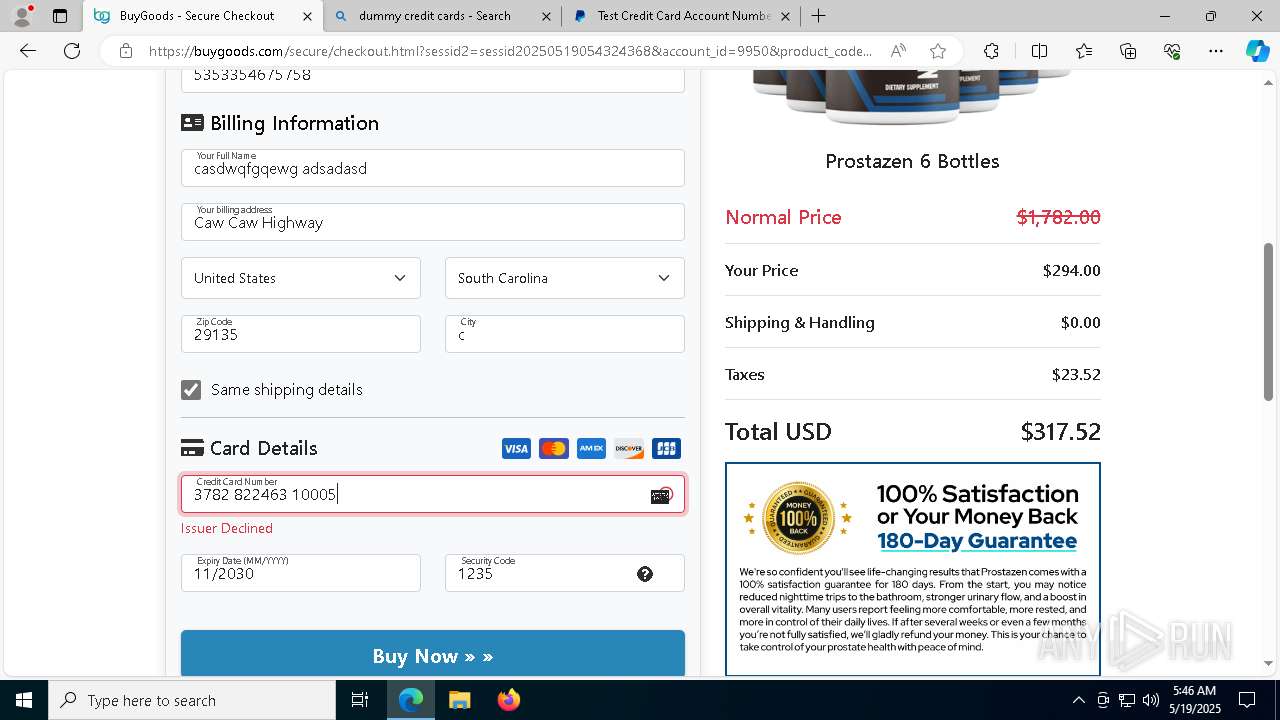Click the card autofill icon in card number field
This screenshot has height=720, width=1280.
click(x=661, y=496)
